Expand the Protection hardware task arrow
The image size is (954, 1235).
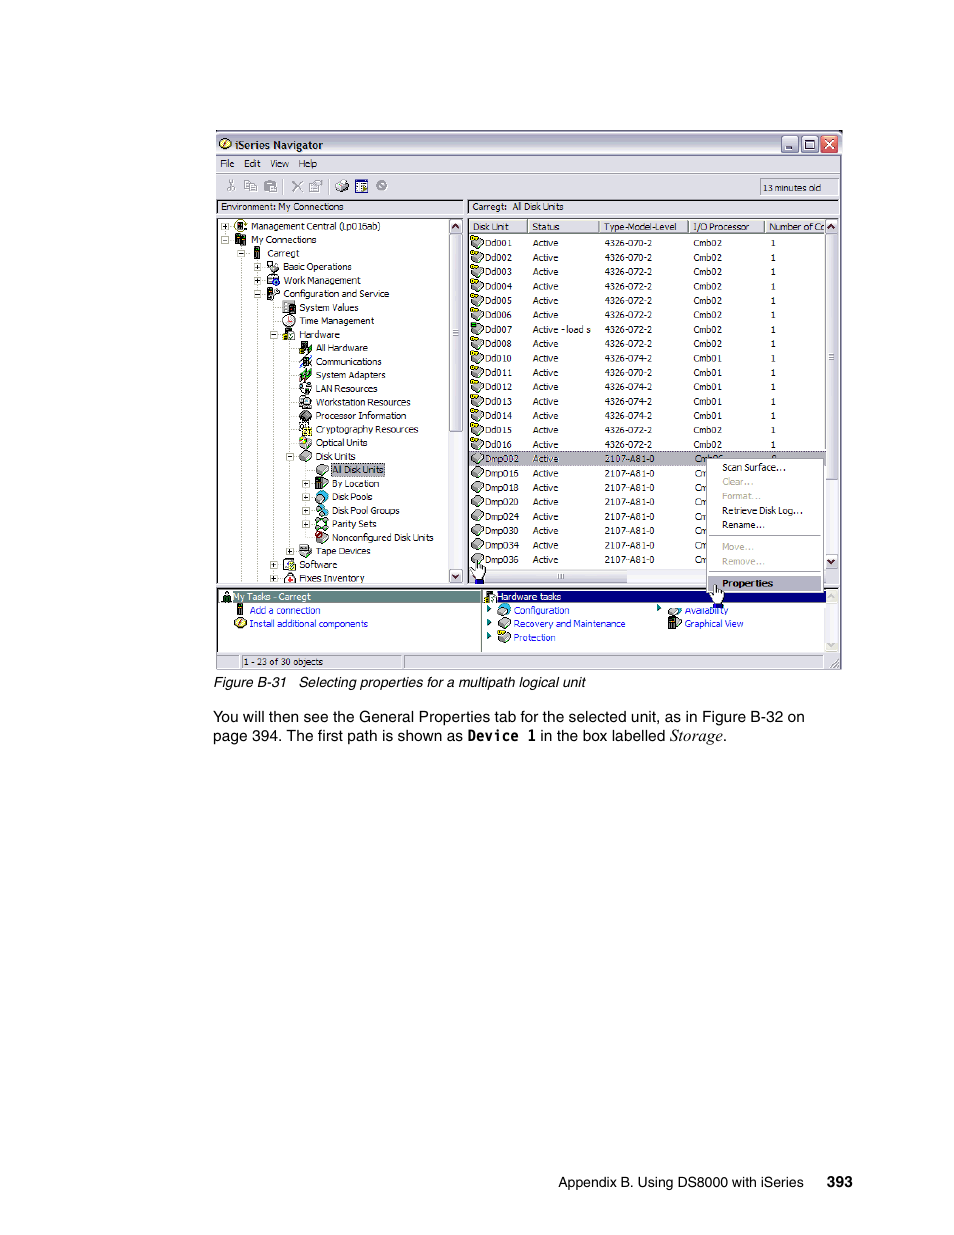[x=489, y=636]
